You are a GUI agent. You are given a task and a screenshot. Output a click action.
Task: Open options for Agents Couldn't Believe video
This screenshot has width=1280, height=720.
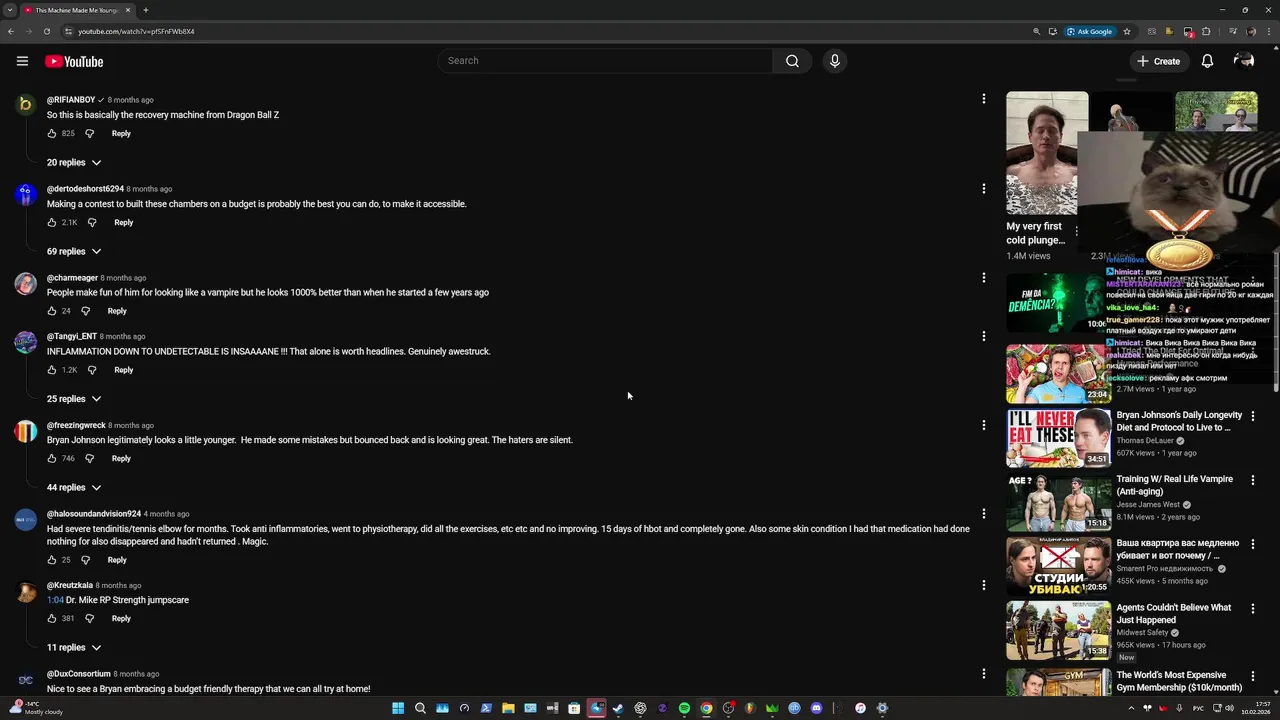click(1252, 608)
